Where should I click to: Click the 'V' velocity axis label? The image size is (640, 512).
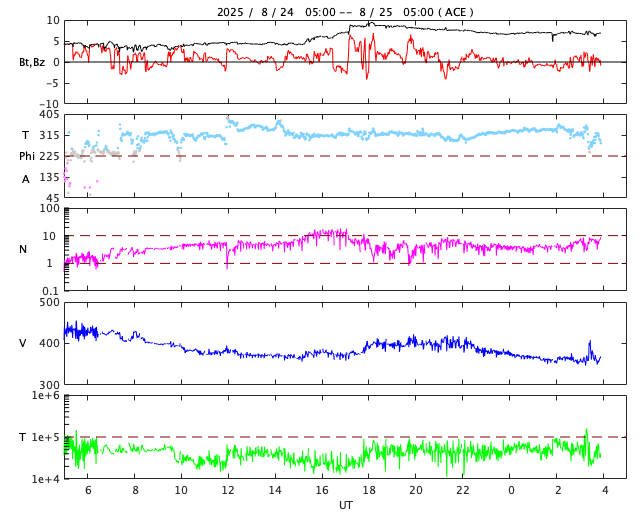pos(23,343)
